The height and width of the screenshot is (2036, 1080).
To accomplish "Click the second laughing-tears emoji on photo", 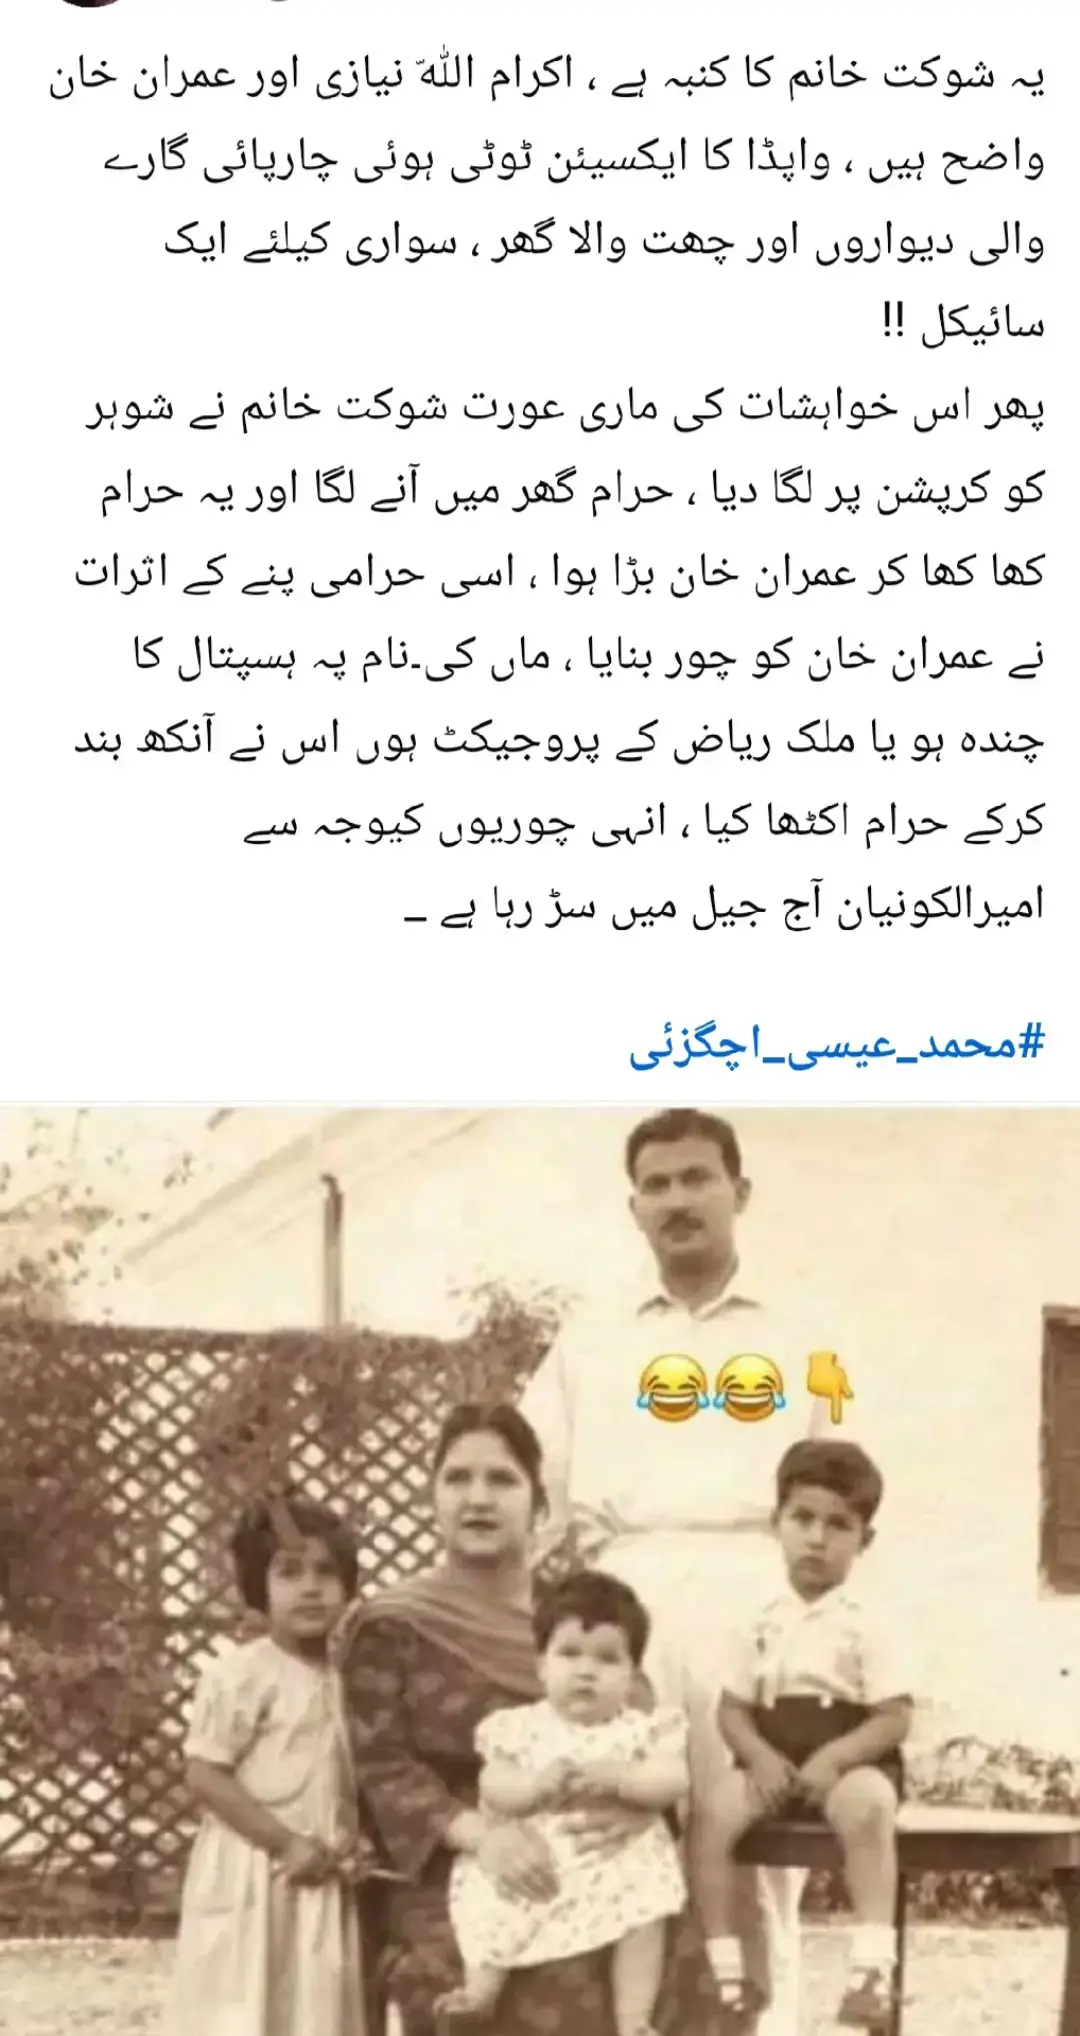I will click(x=750, y=1389).
